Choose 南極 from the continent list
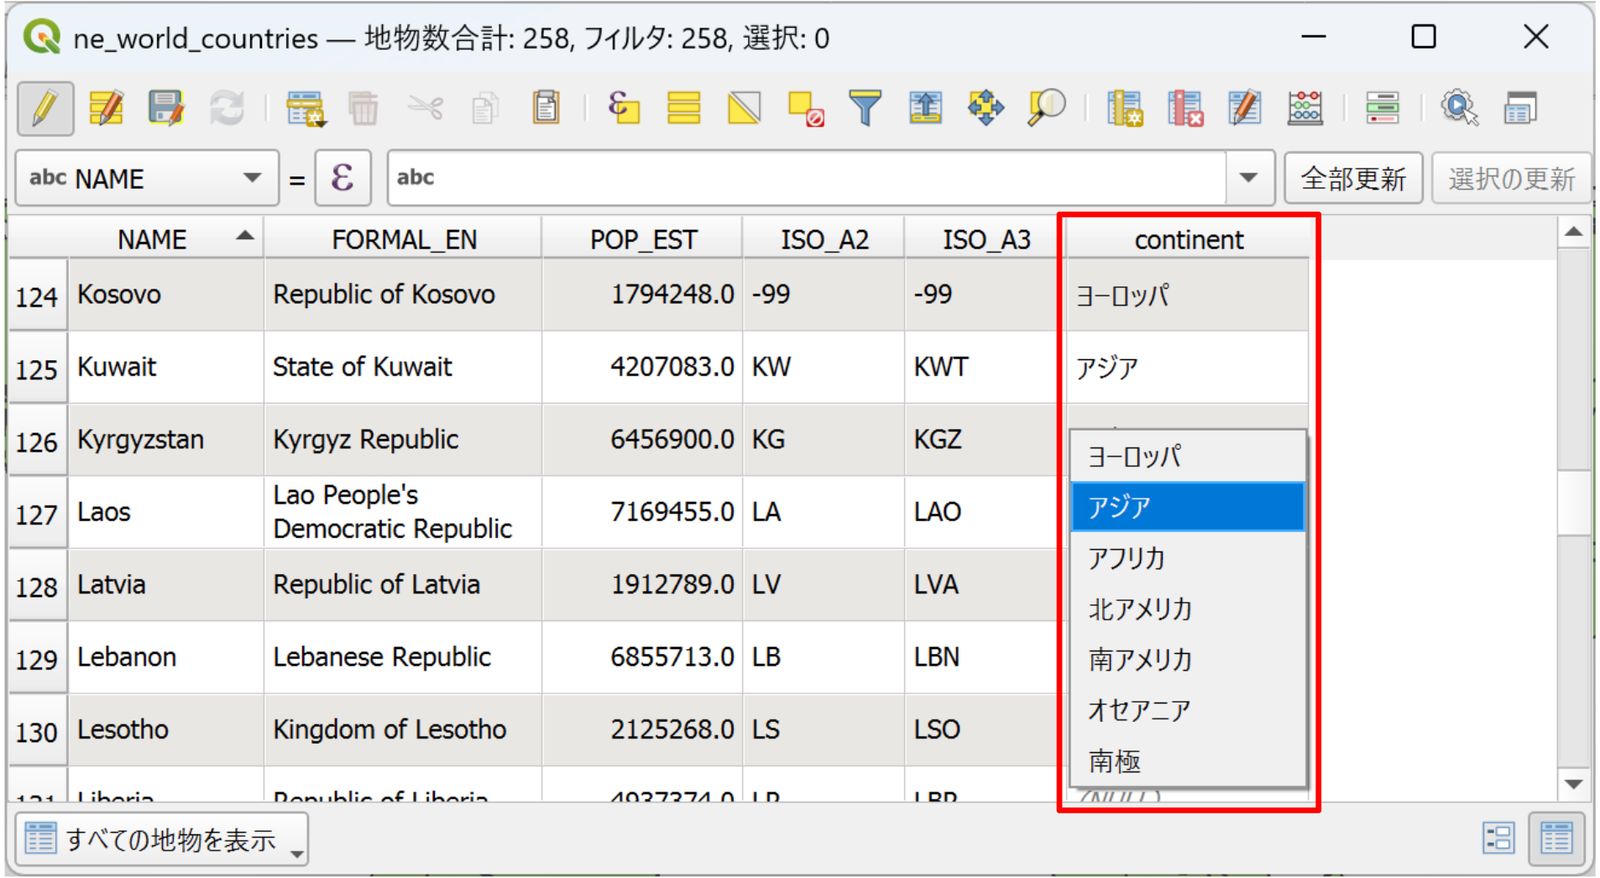The height and width of the screenshot is (878, 1600). pos(1188,762)
